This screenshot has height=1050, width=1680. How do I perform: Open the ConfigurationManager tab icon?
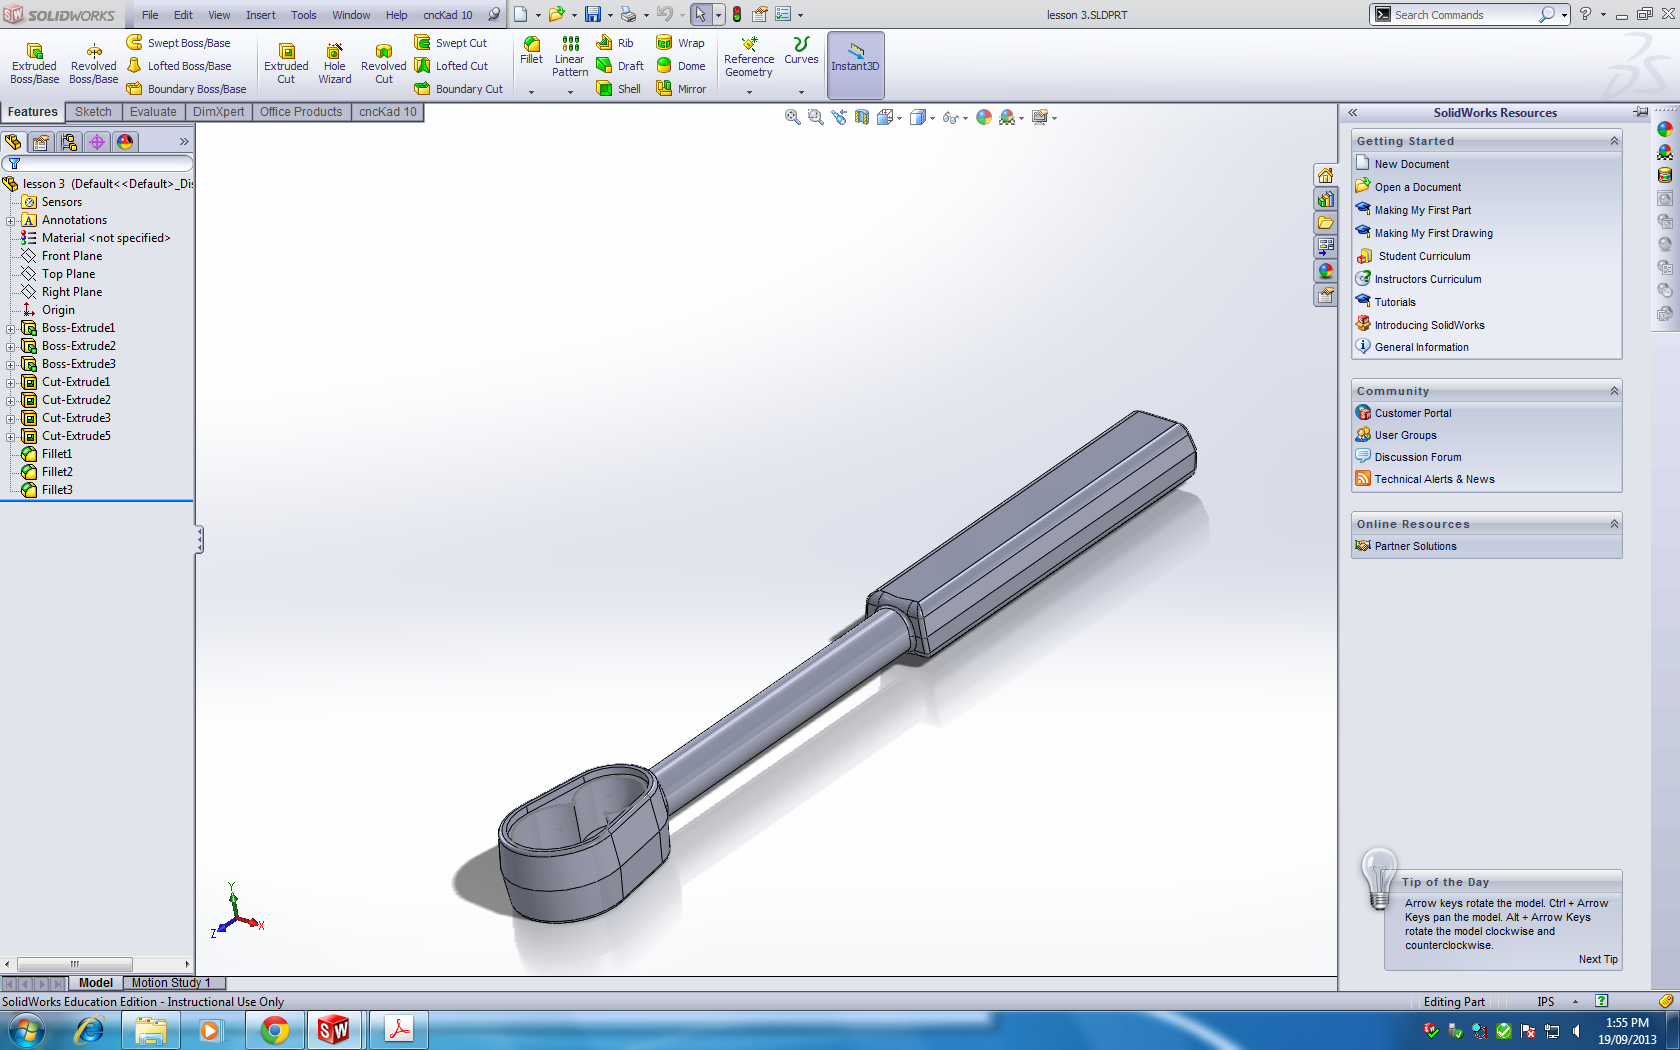69,142
